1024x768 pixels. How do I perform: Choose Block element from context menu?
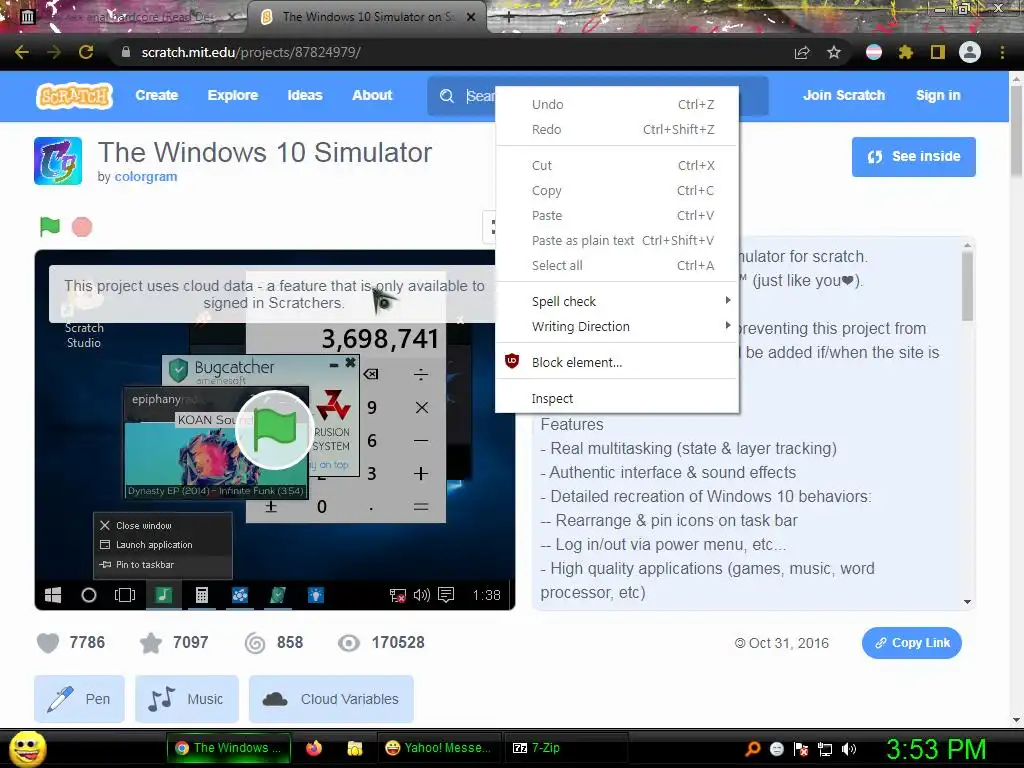tap(617, 362)
